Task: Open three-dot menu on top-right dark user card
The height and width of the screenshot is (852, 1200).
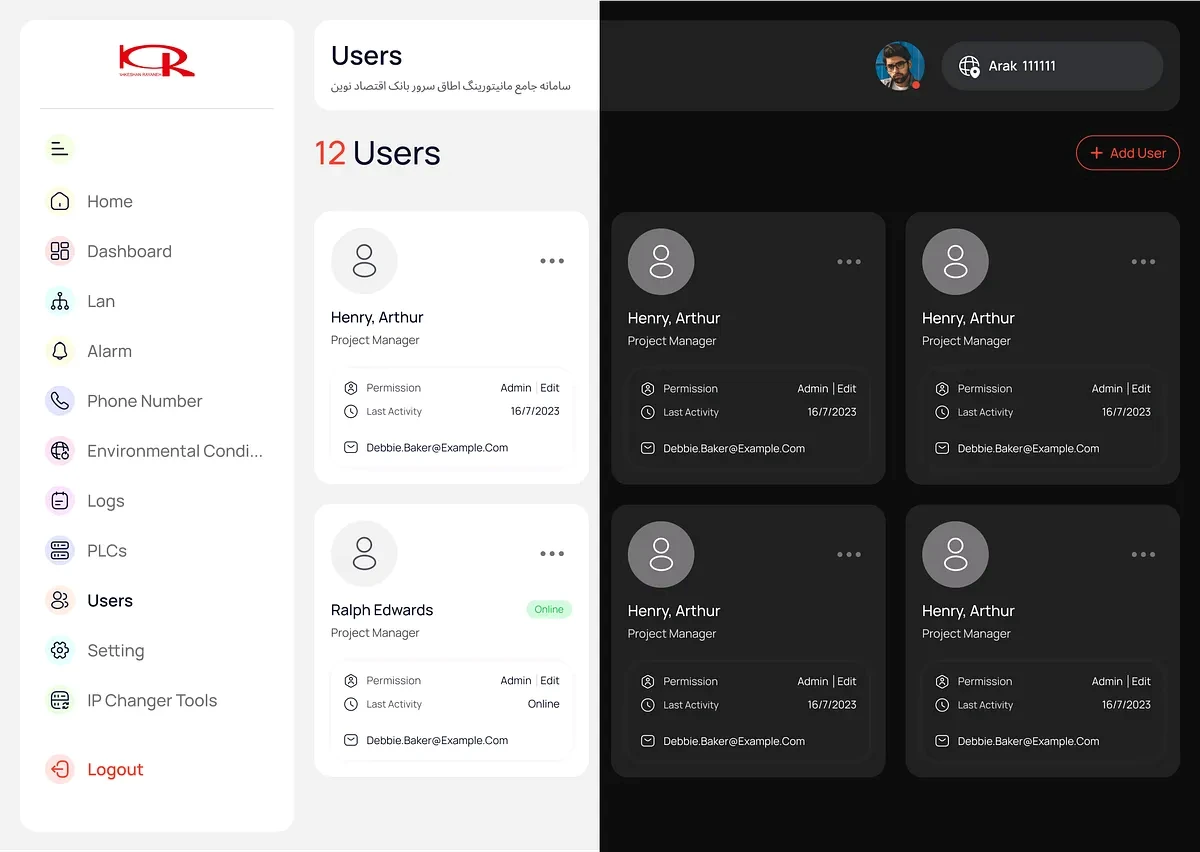Action: pos(1143,262)
